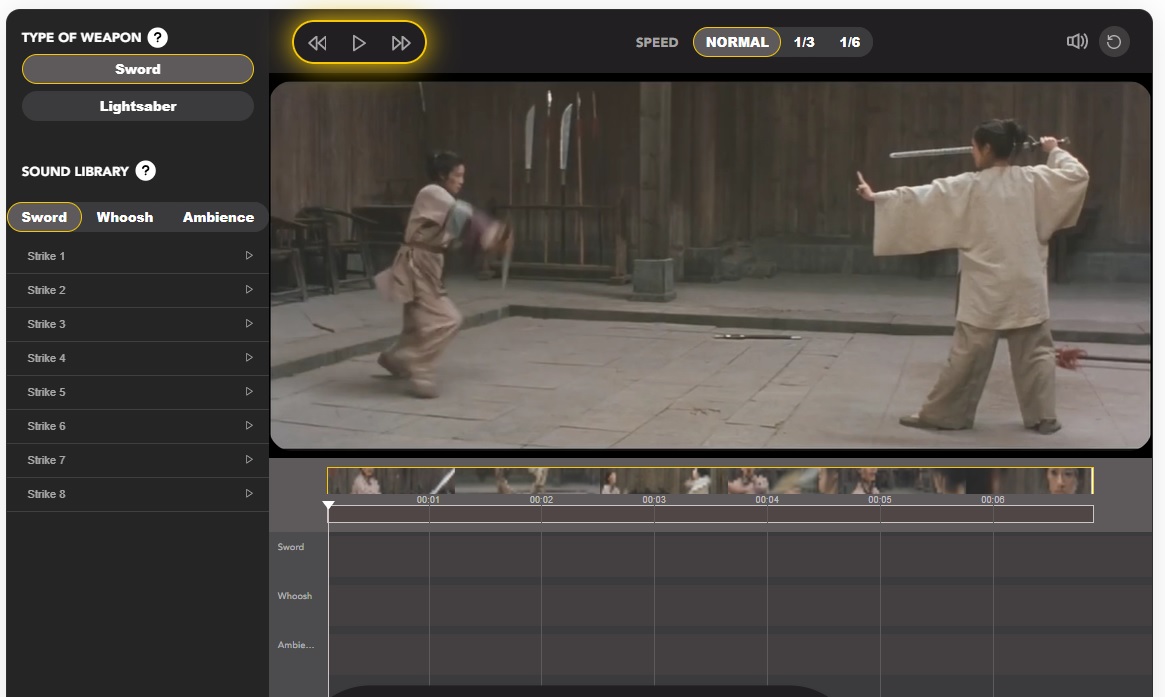The image size is (1165, 697).
Task: Click the reset icon in top right
Action: click(x=1114, y=41)
